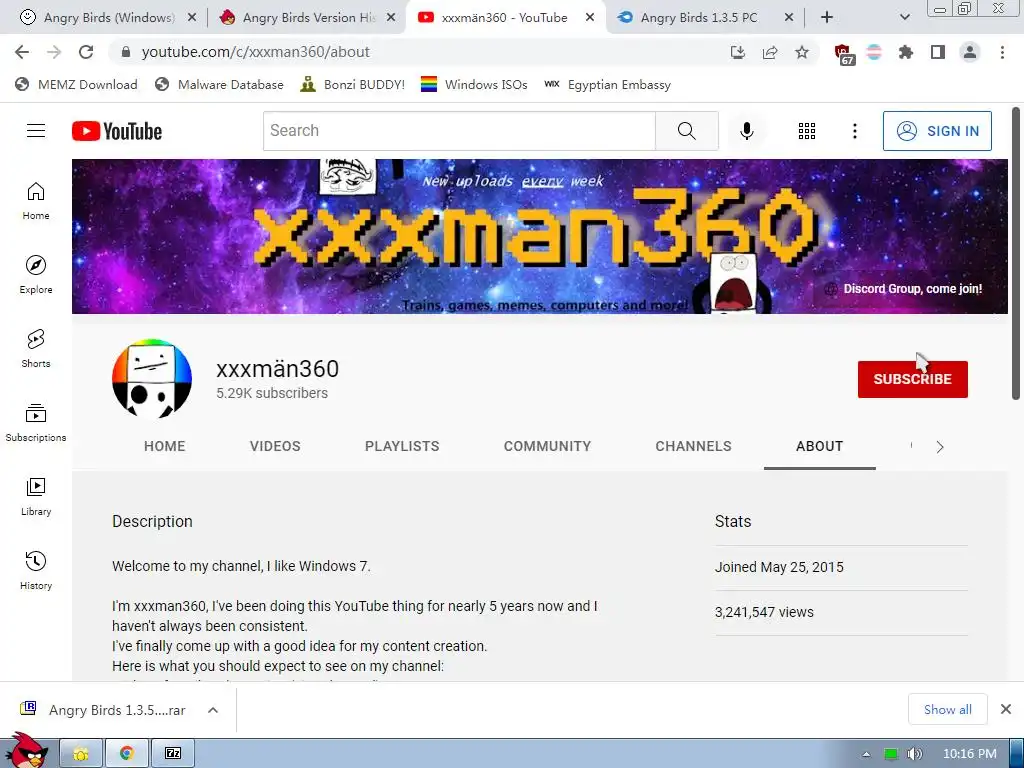This screenshot has width=1024, height=768.
Task: Switch to the PLAYLISTS tab
Action: coord(402,447)
